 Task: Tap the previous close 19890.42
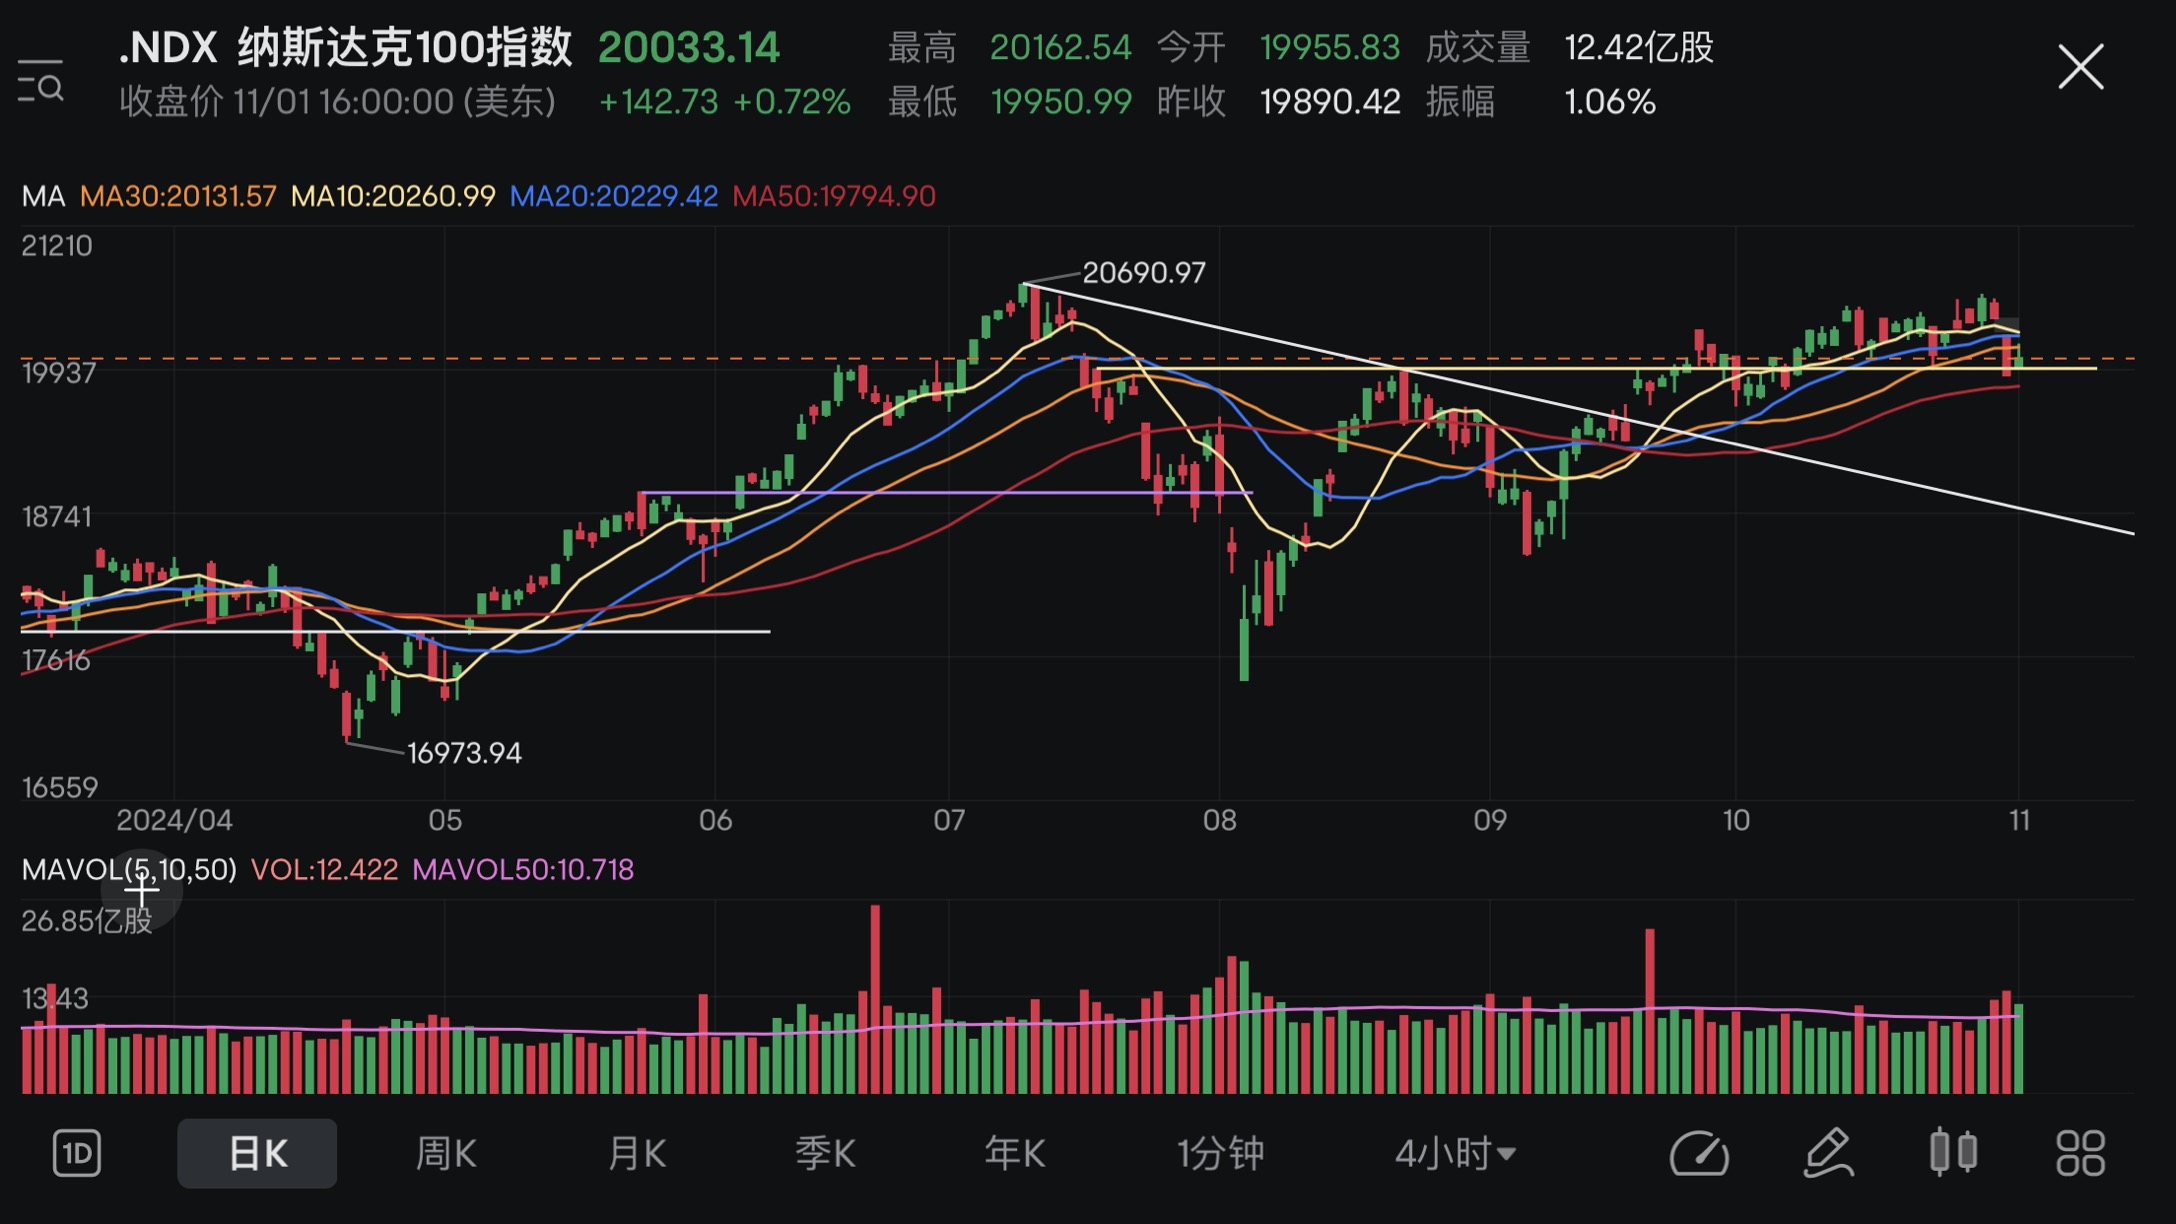tap(1330, 102)
